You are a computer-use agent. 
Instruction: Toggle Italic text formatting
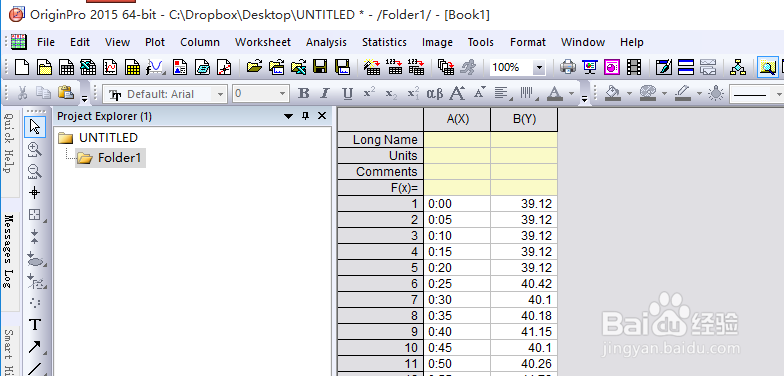325,94
